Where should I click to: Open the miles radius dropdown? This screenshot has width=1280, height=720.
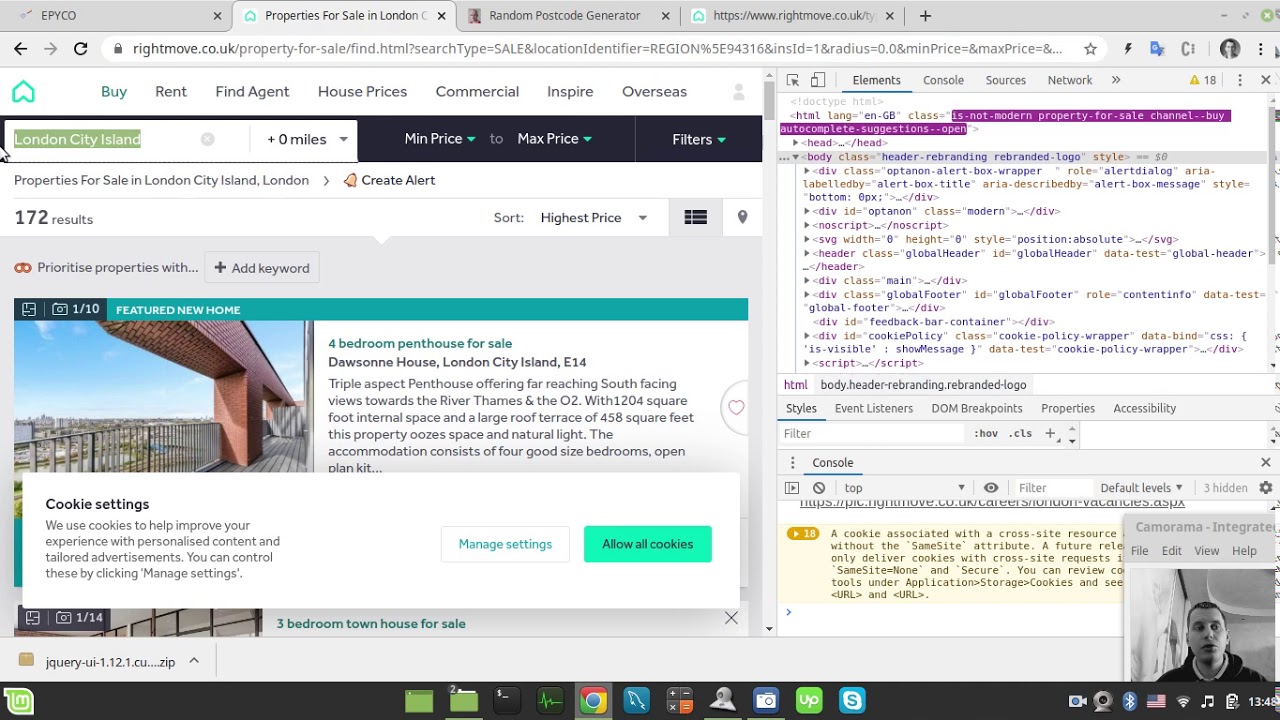point(307,139)
